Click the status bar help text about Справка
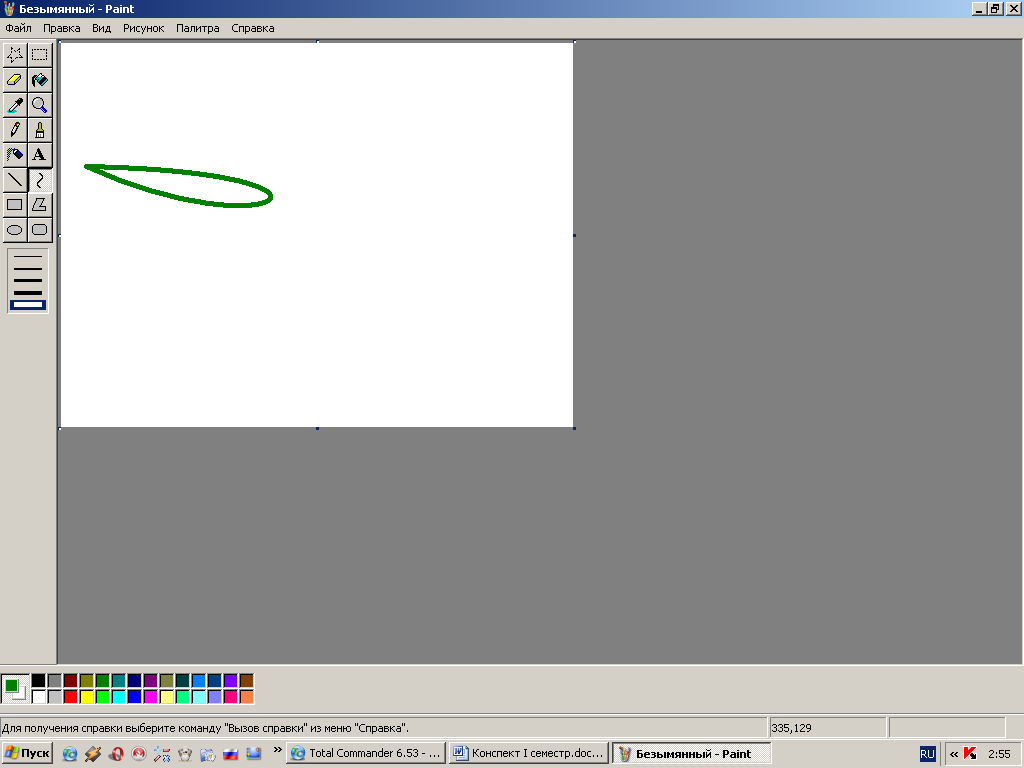This screenshot has height=768, width=1024. (205, 728)
